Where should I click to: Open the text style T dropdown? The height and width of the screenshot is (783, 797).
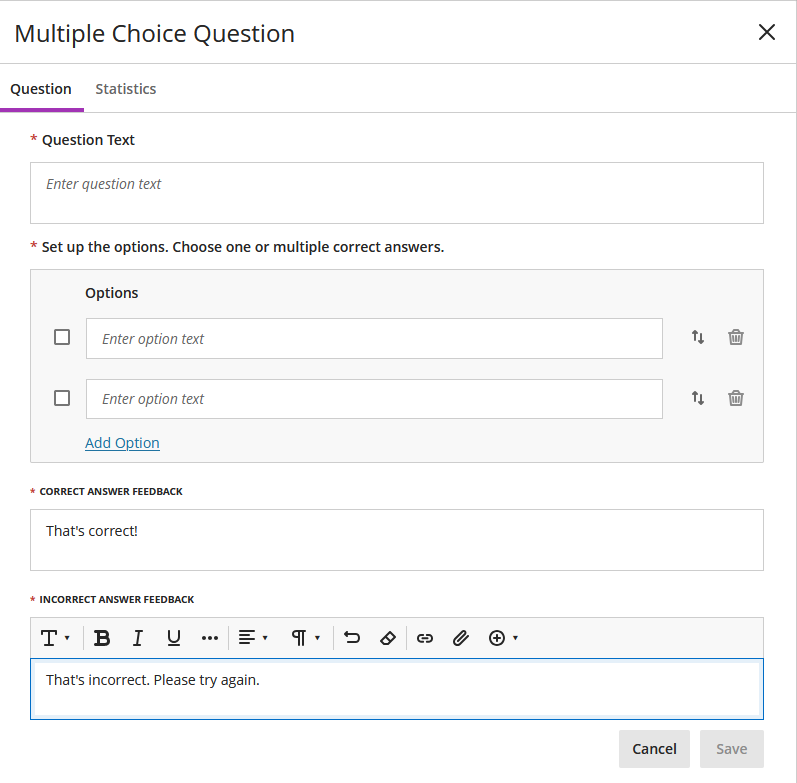[55, 638]
